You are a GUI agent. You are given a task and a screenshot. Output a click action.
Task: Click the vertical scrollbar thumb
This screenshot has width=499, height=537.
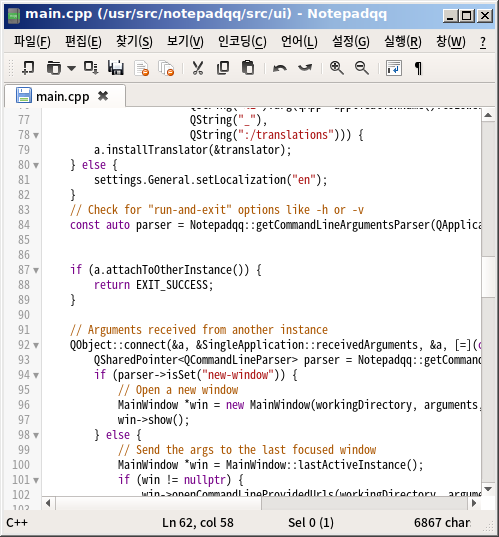pyautogui.click(x=488, y=276)
